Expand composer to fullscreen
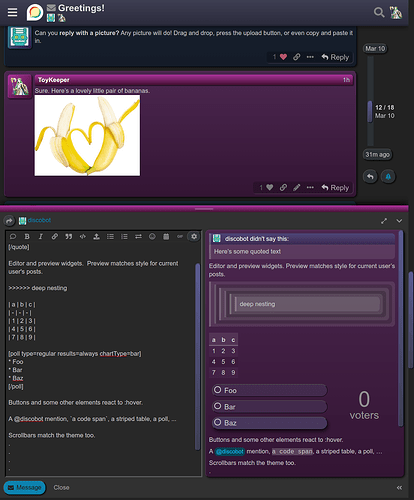Screen dimensions: 414x500 (384, 221)
